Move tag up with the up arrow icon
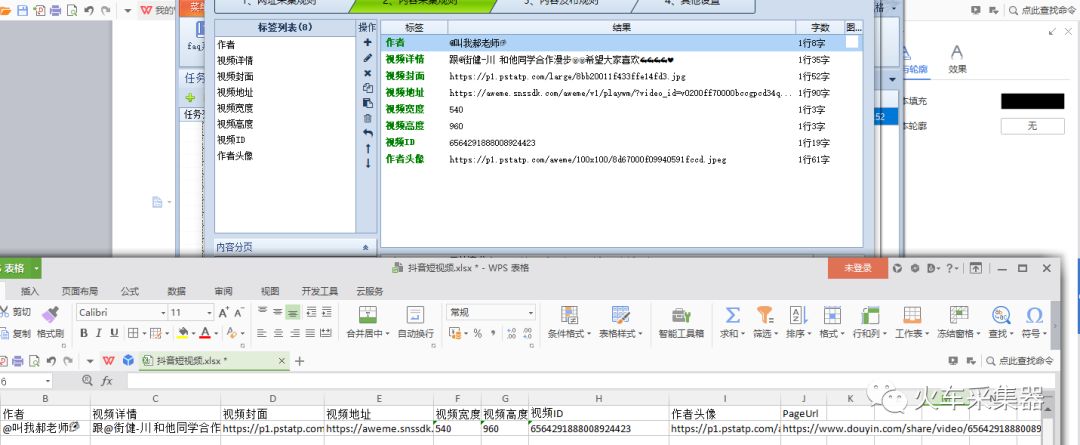The width and height of the screenshot is (1080, 445). 368,148
